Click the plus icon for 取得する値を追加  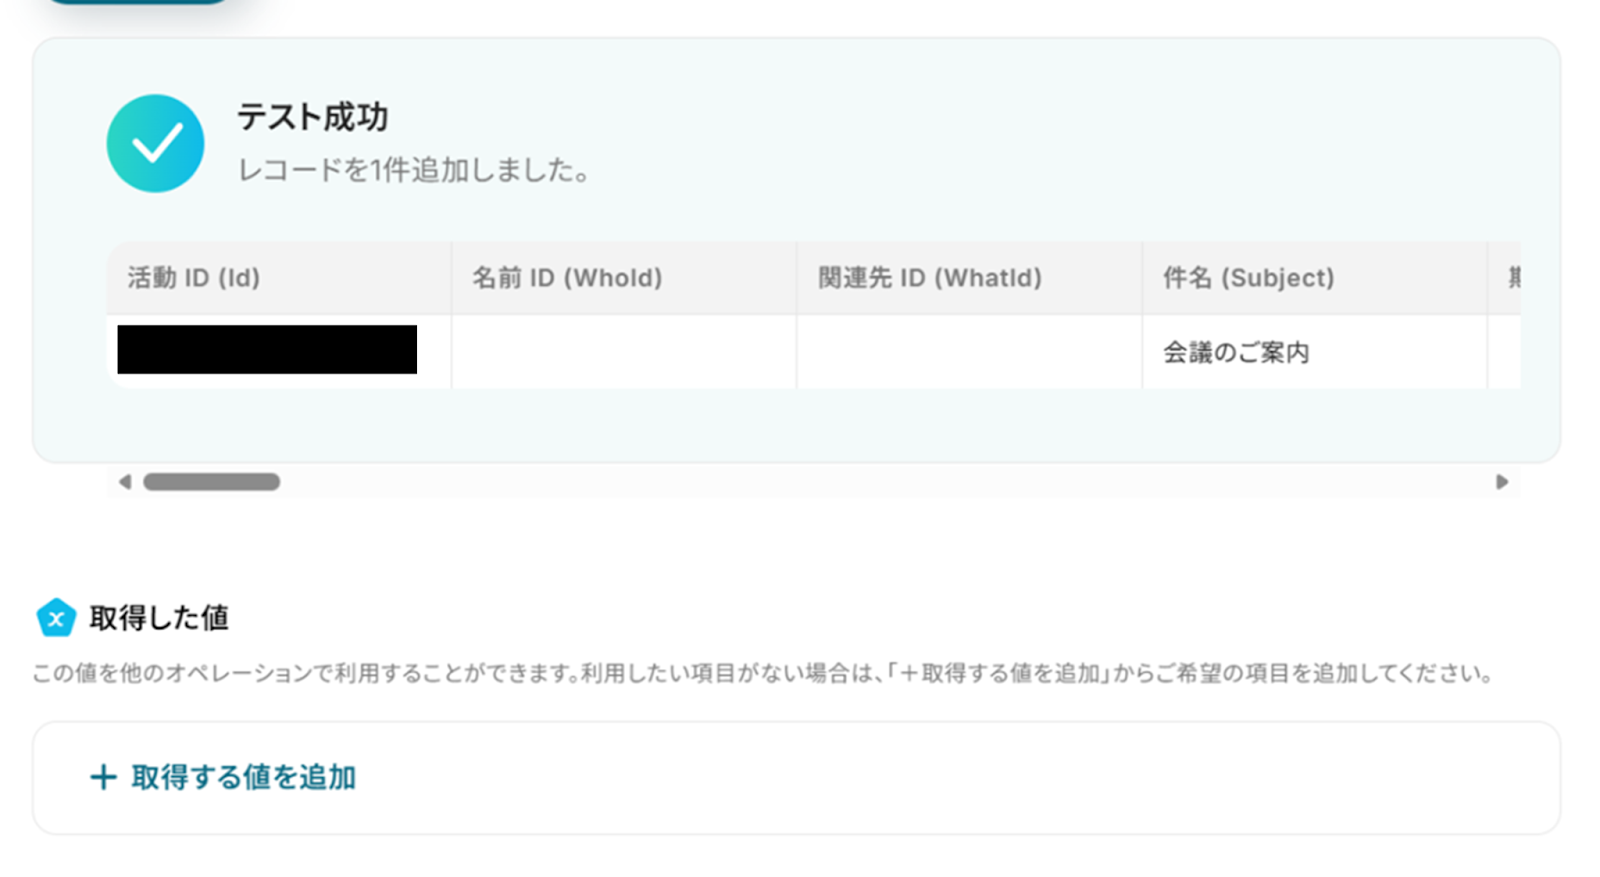pyautogui.click(x=103, y=777)
